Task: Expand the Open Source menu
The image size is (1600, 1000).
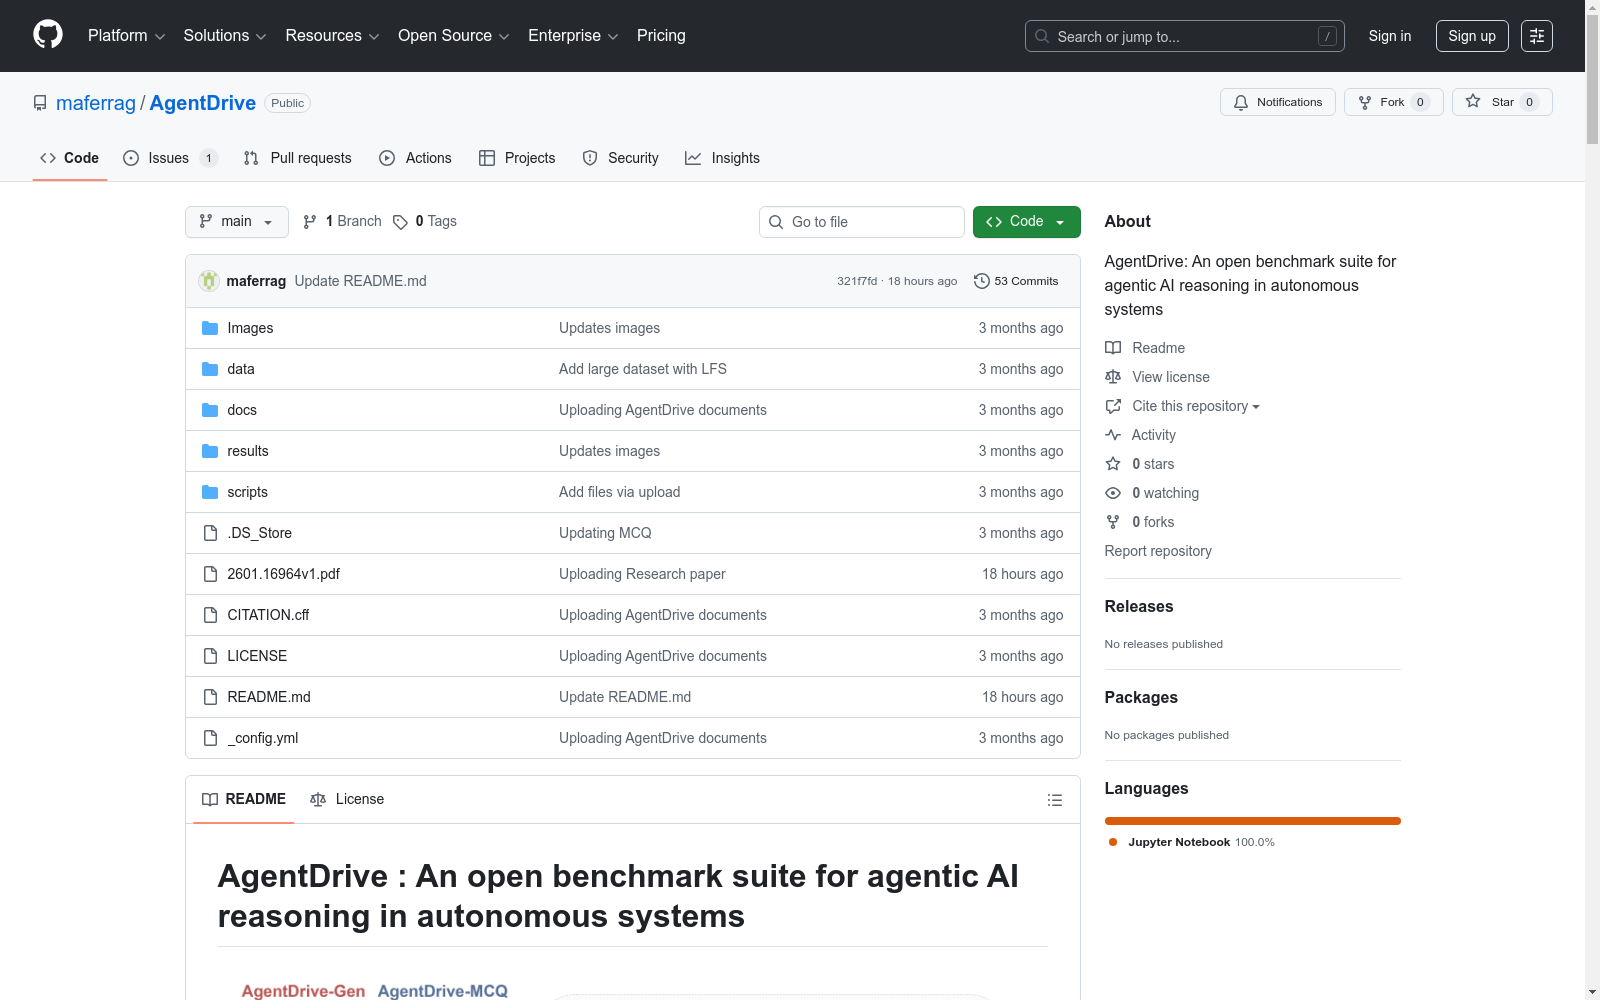Action: (454, 36)
